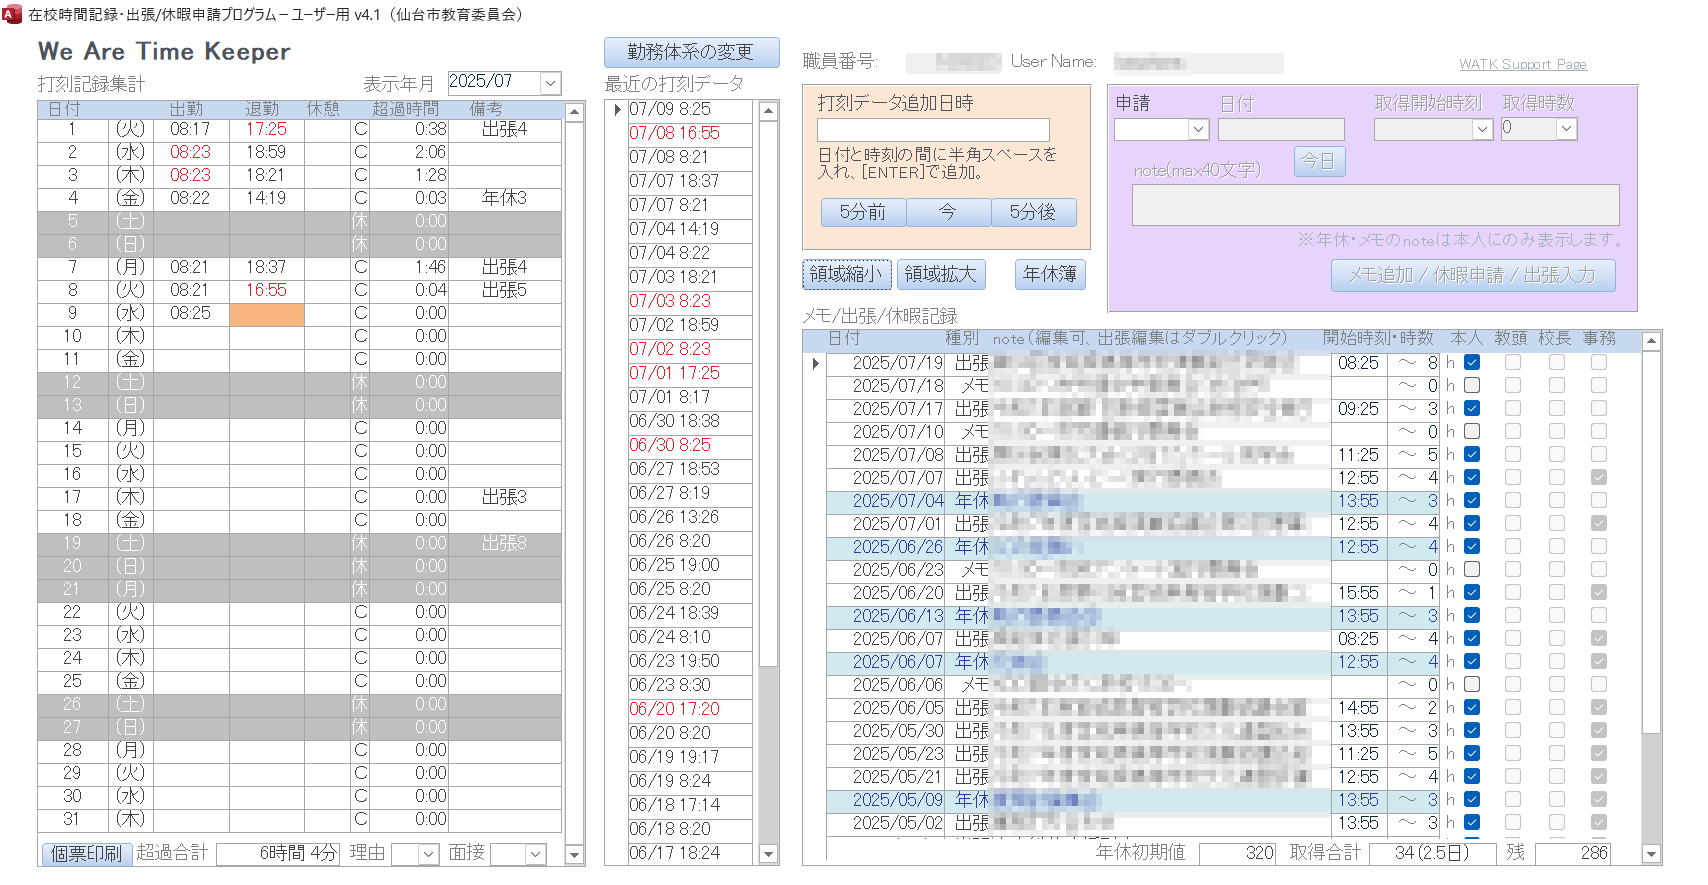Click scroll-down arrow of the monthly attendance table
The image size is (1708, 885).
pyautogui.click(x=575, y=855)
